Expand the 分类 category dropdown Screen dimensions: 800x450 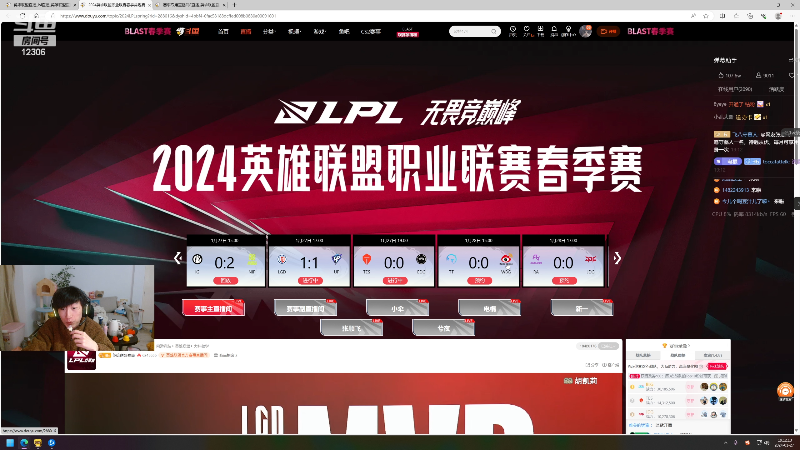click(x=269, y=32)
